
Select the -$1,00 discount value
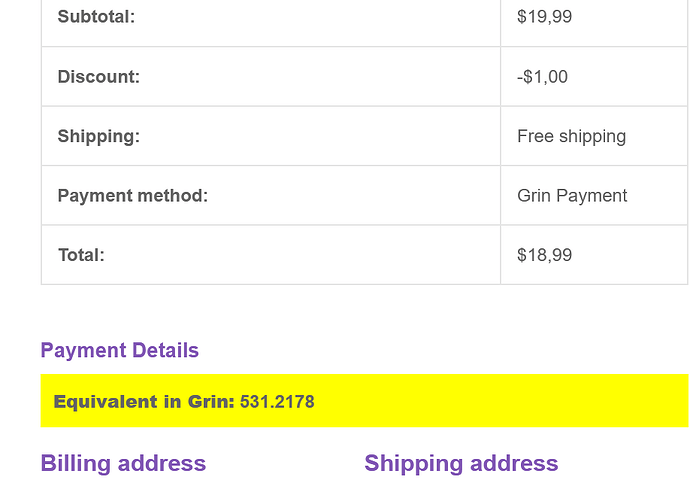point(542,77)
